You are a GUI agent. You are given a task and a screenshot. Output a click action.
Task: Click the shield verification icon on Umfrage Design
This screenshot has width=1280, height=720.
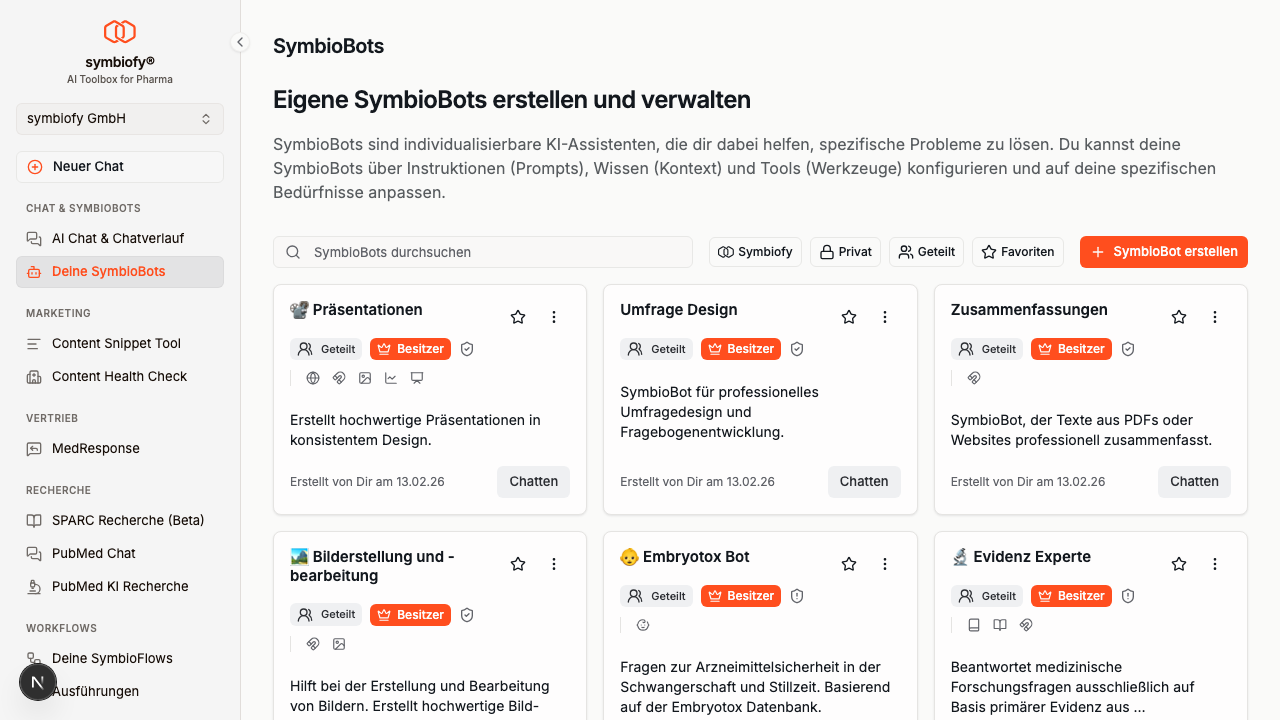797,348
